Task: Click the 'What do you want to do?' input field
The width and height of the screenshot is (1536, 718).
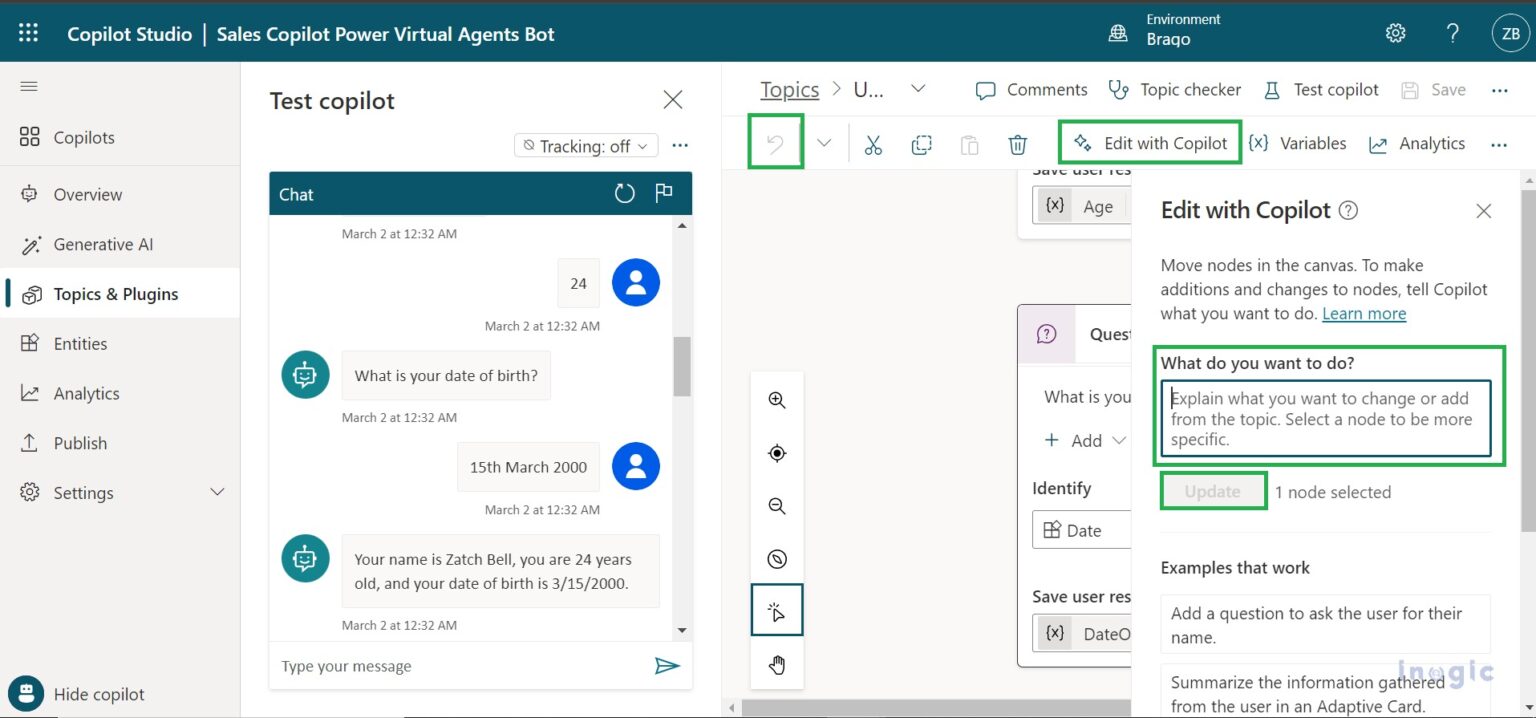Action: point(1326,418)
